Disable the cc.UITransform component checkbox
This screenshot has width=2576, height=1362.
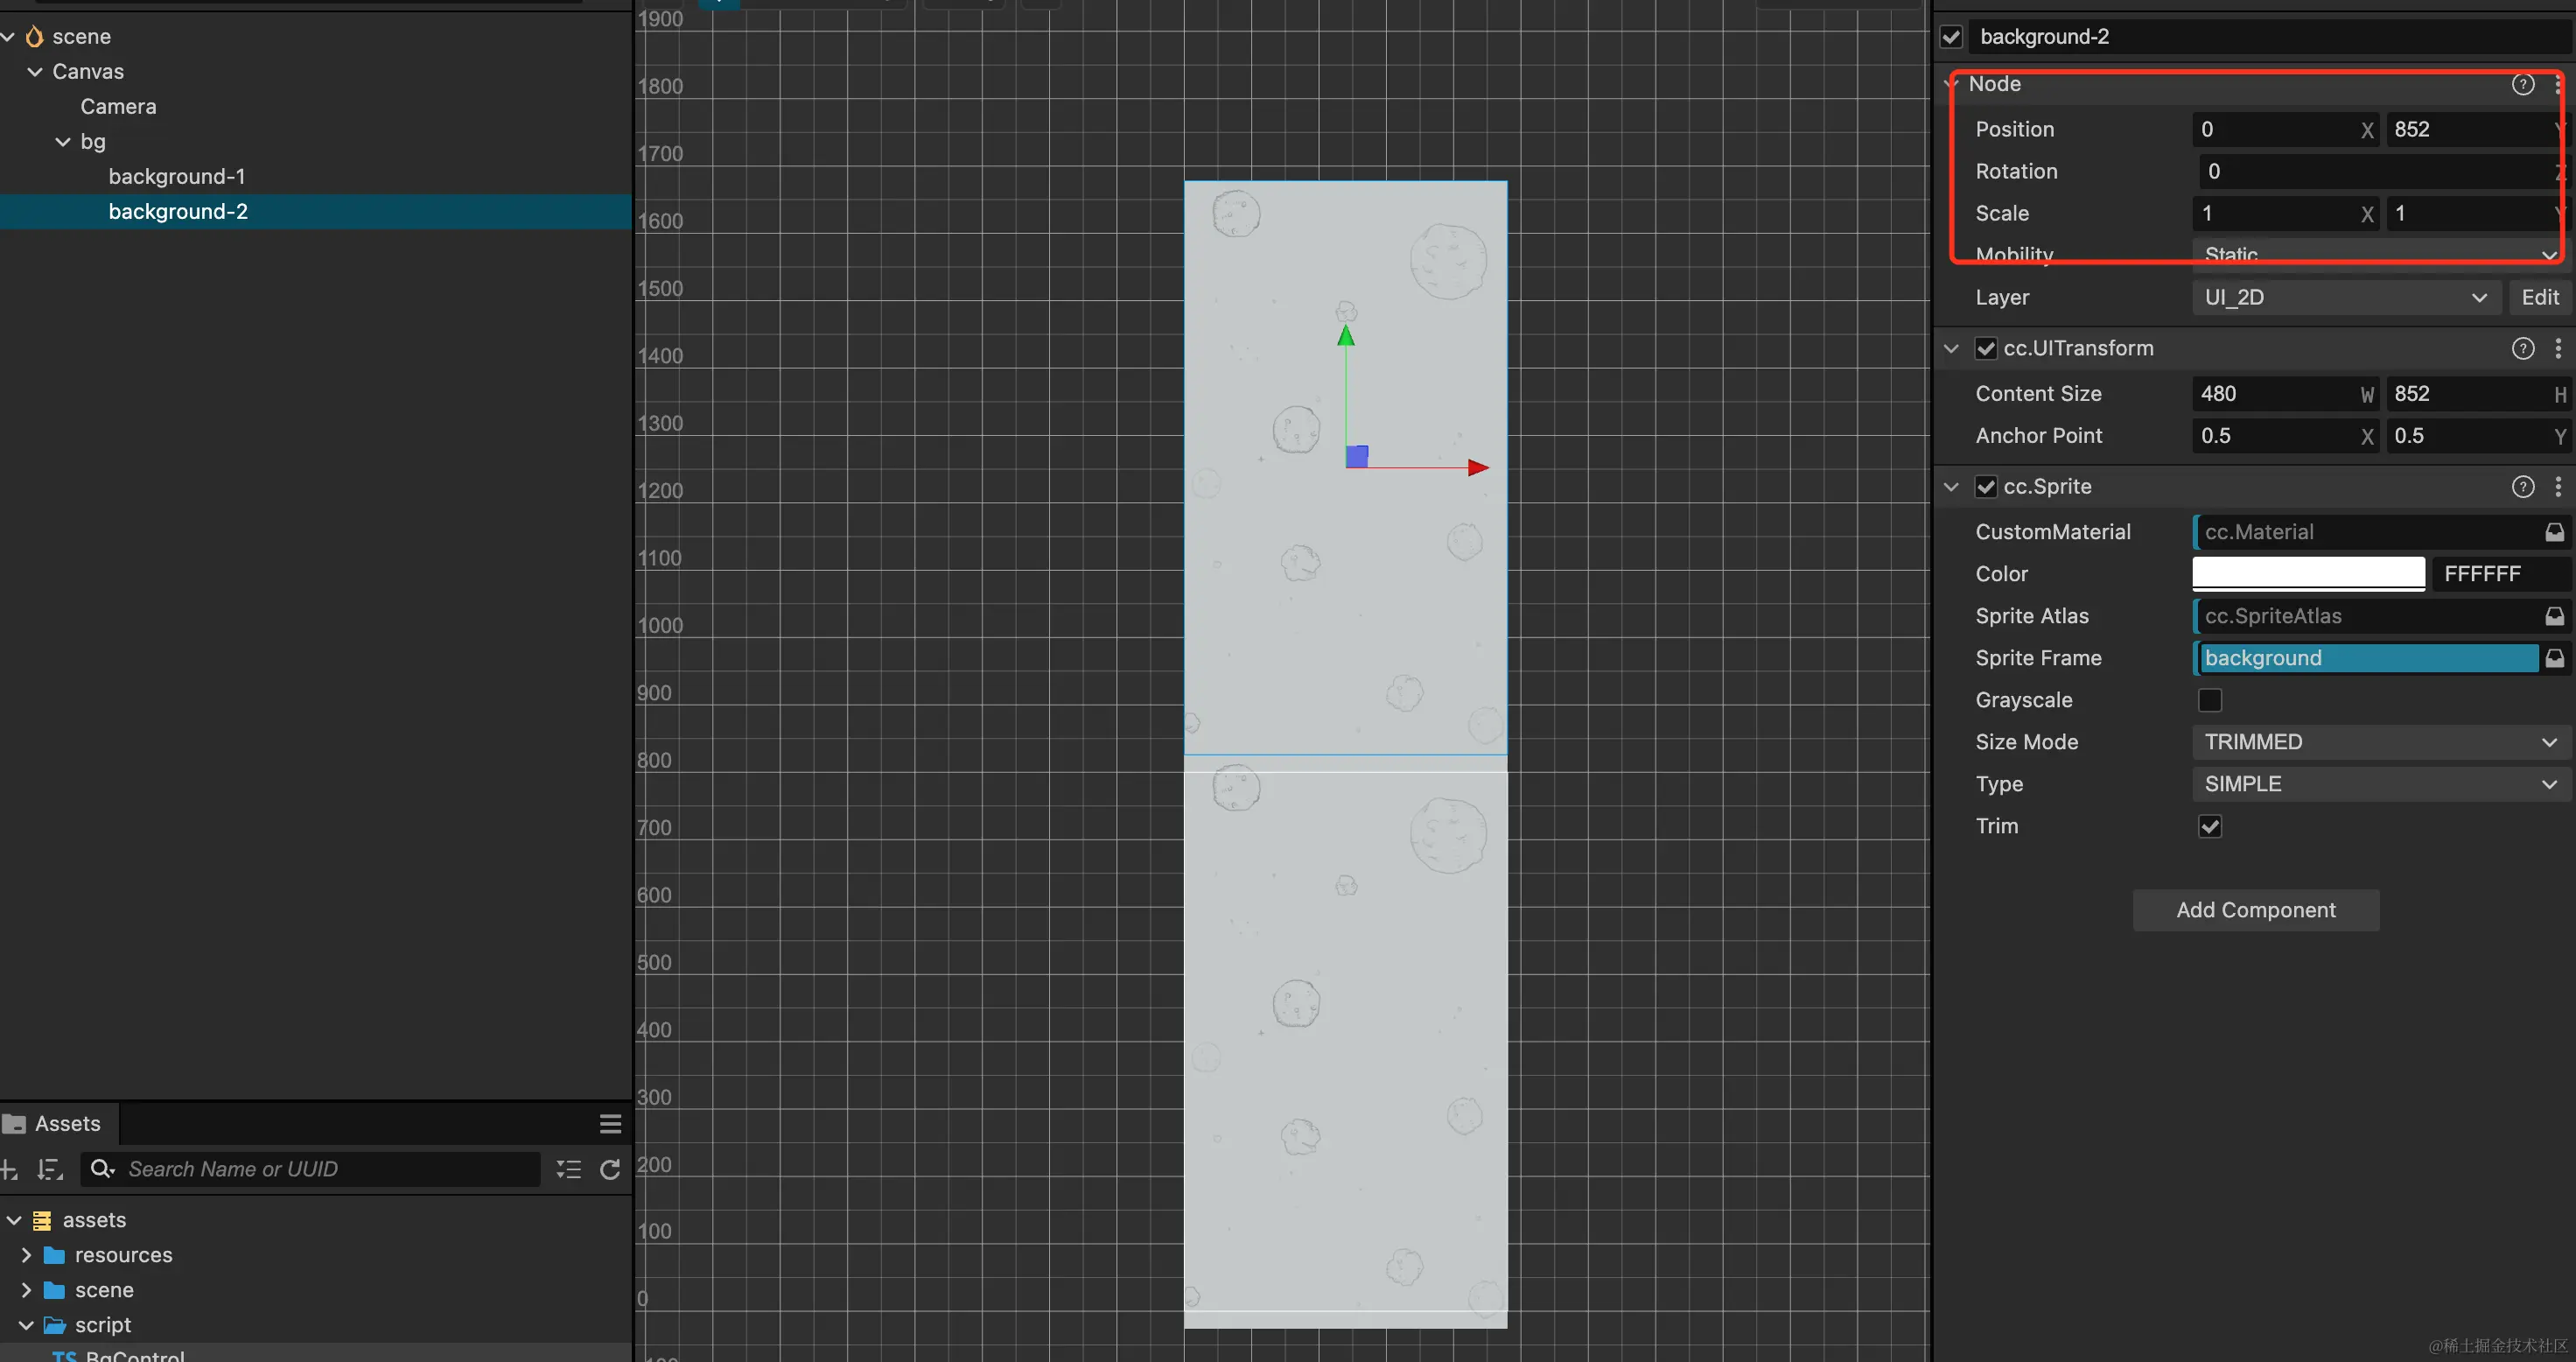[1986, 348]
